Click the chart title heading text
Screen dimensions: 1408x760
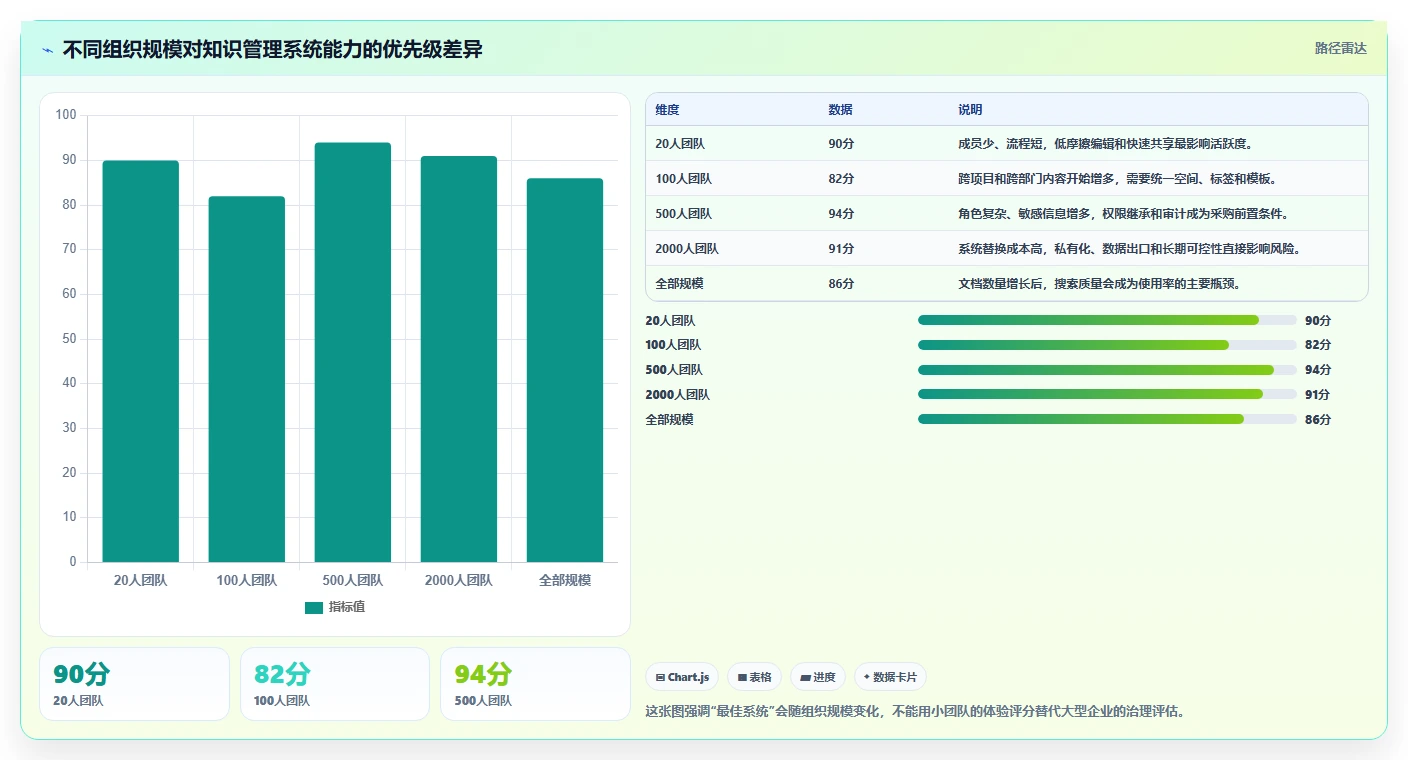point(272,50)
